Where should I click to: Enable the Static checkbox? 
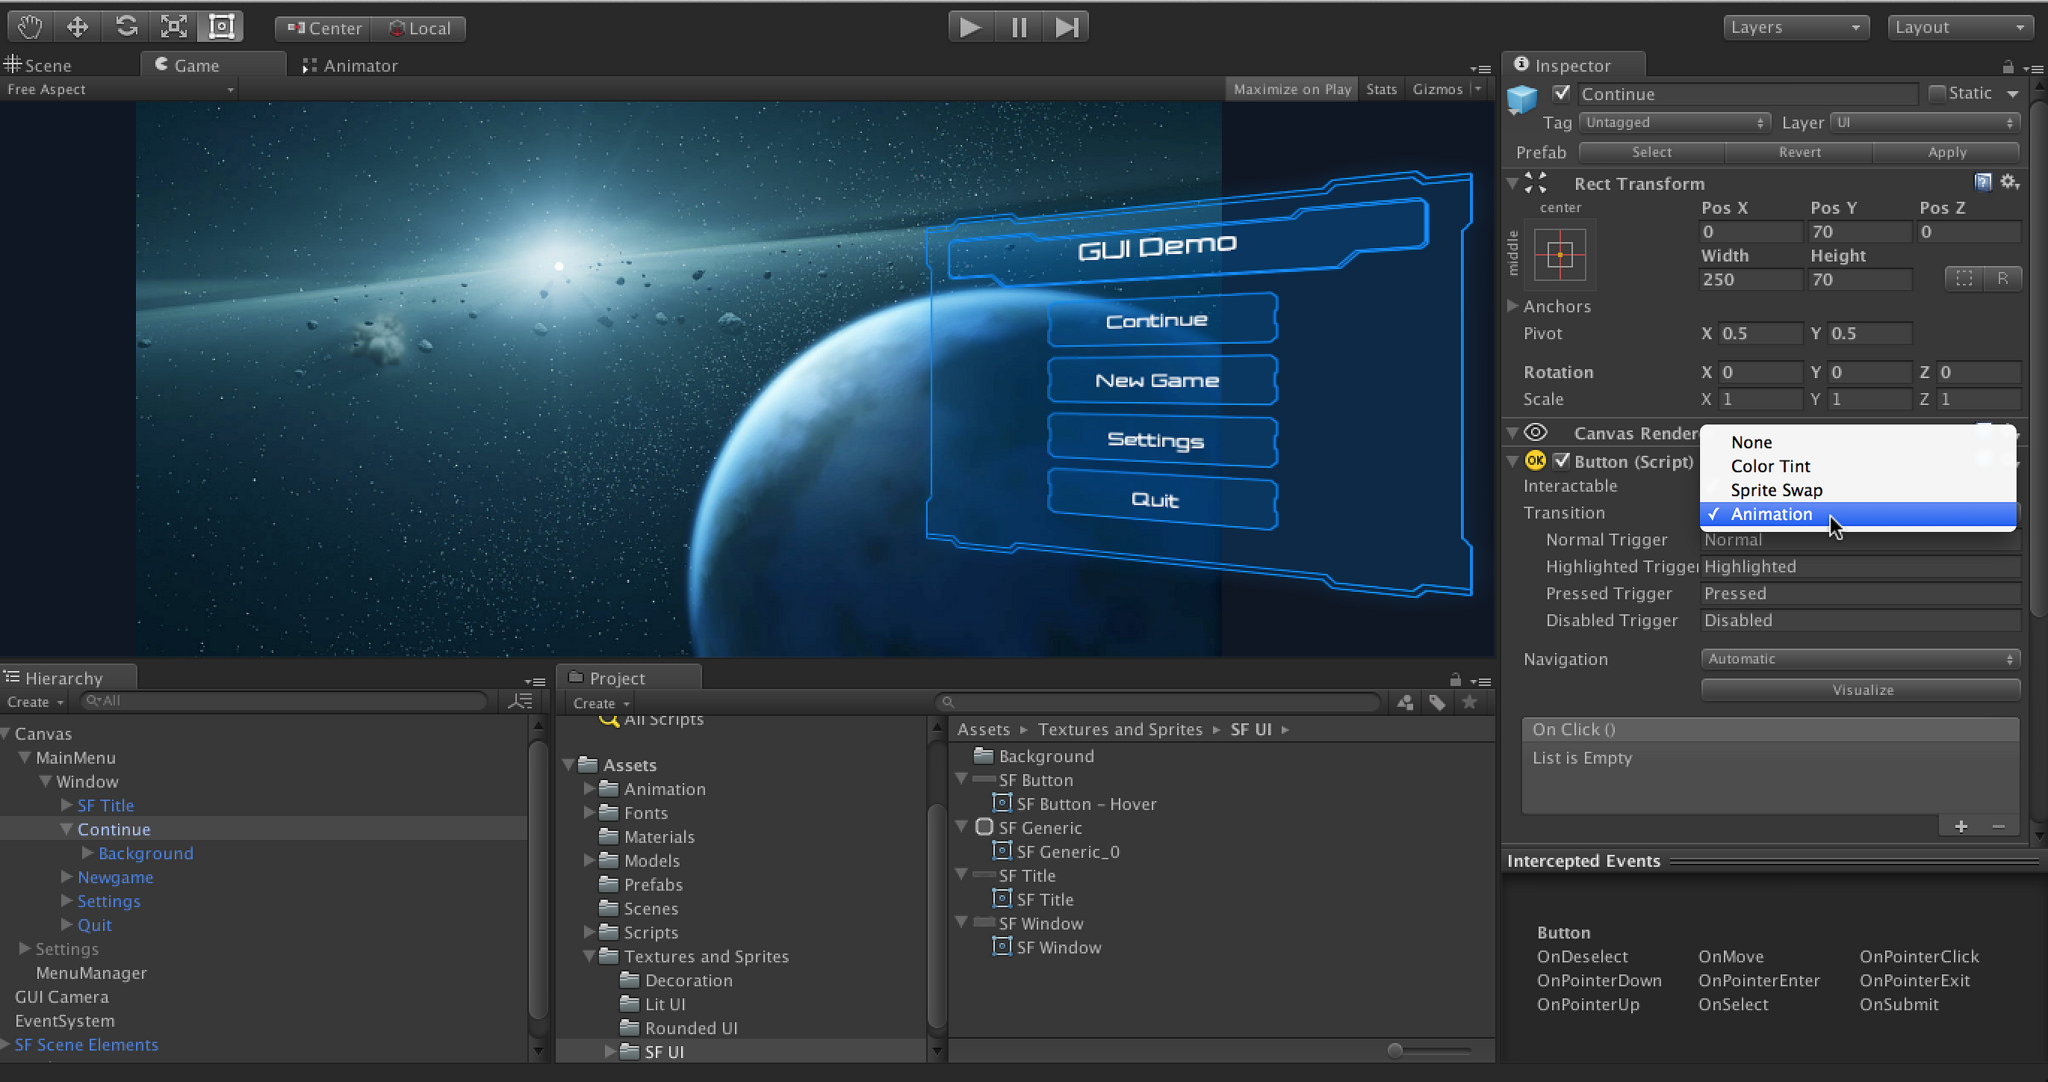click(x=1937, y=93)
